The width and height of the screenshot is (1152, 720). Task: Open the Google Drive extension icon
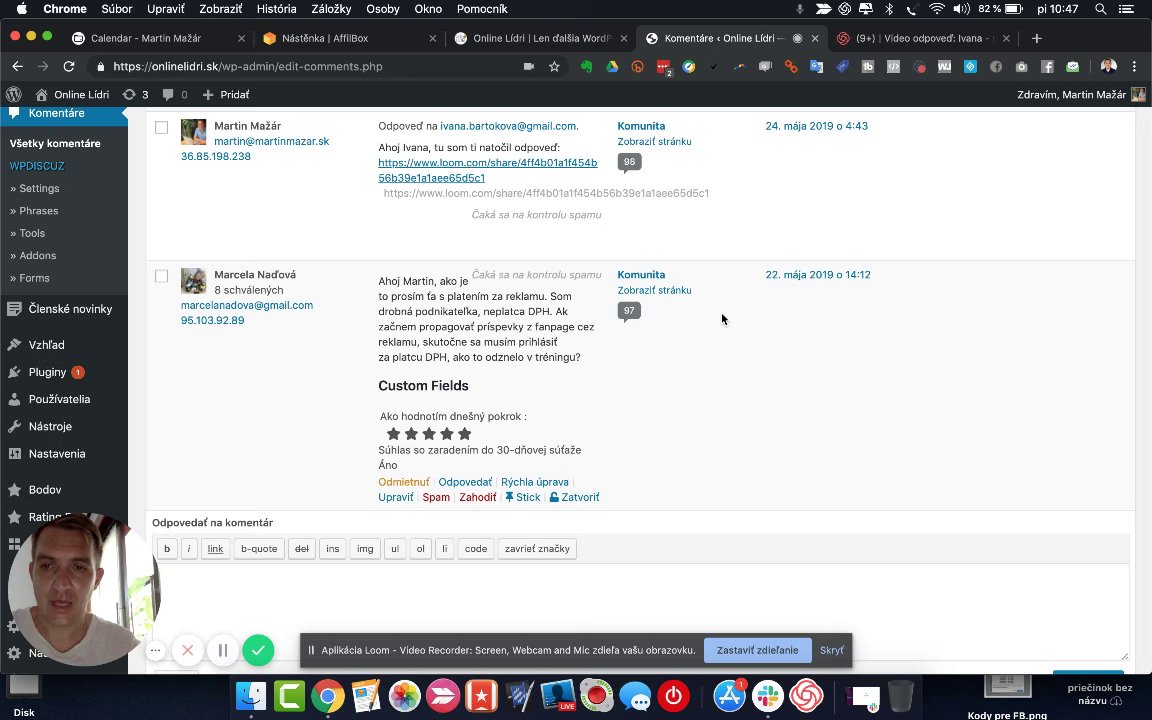click(x=611, y=66)
